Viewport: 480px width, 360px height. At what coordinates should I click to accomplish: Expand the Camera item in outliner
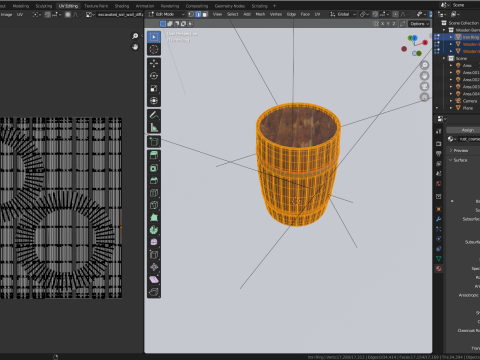point(451,101)
